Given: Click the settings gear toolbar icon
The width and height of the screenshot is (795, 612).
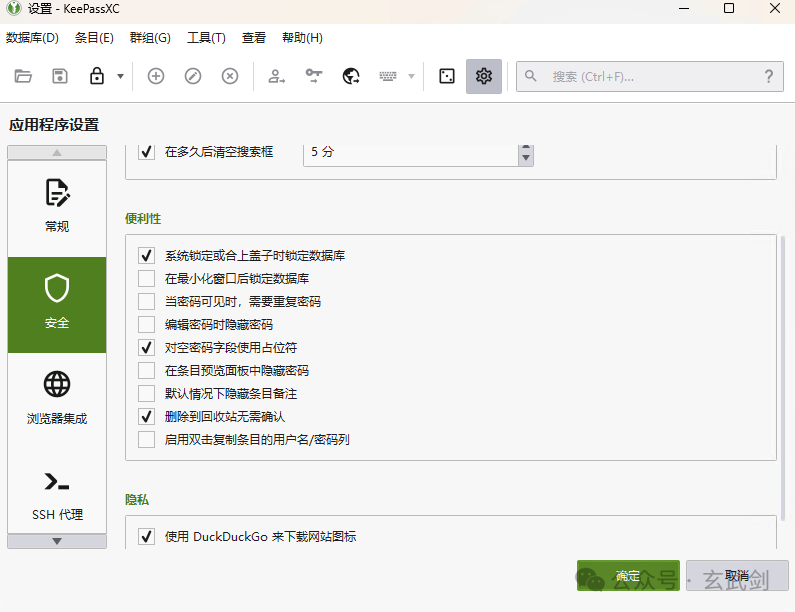Looking at the screenshot, I should 484,77.
